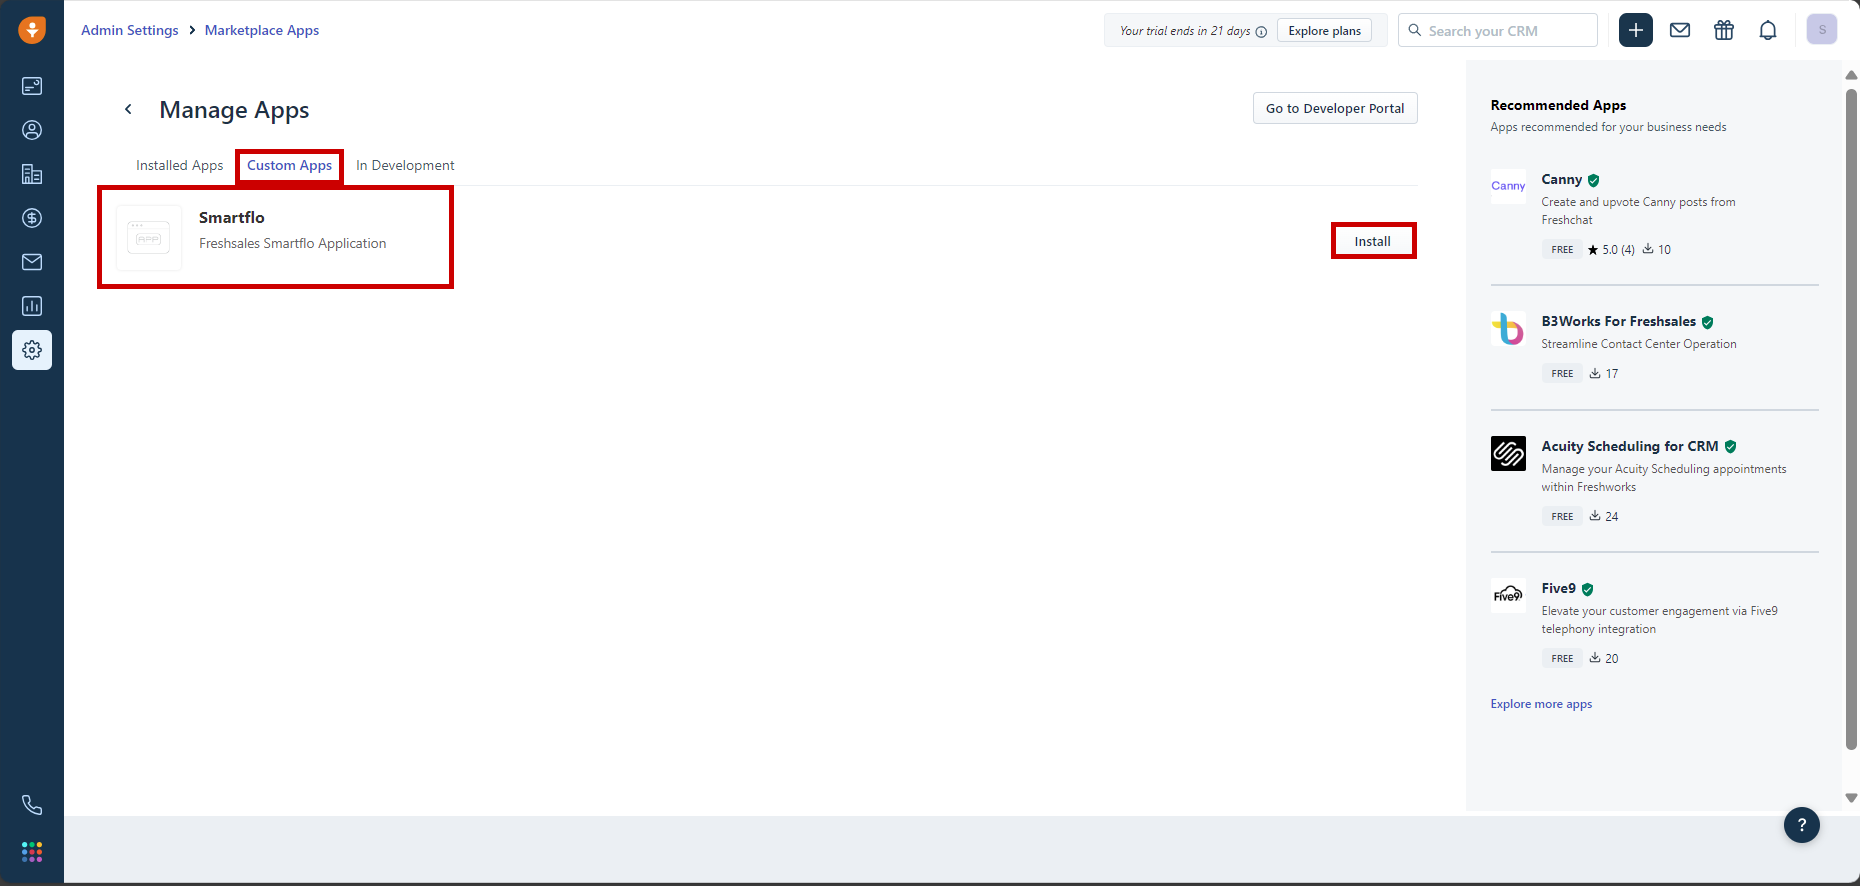This screenshot has width=1860, height=886.
Task: Click the trial ends in 21 days text
Action: click(x=1185, y=31)
